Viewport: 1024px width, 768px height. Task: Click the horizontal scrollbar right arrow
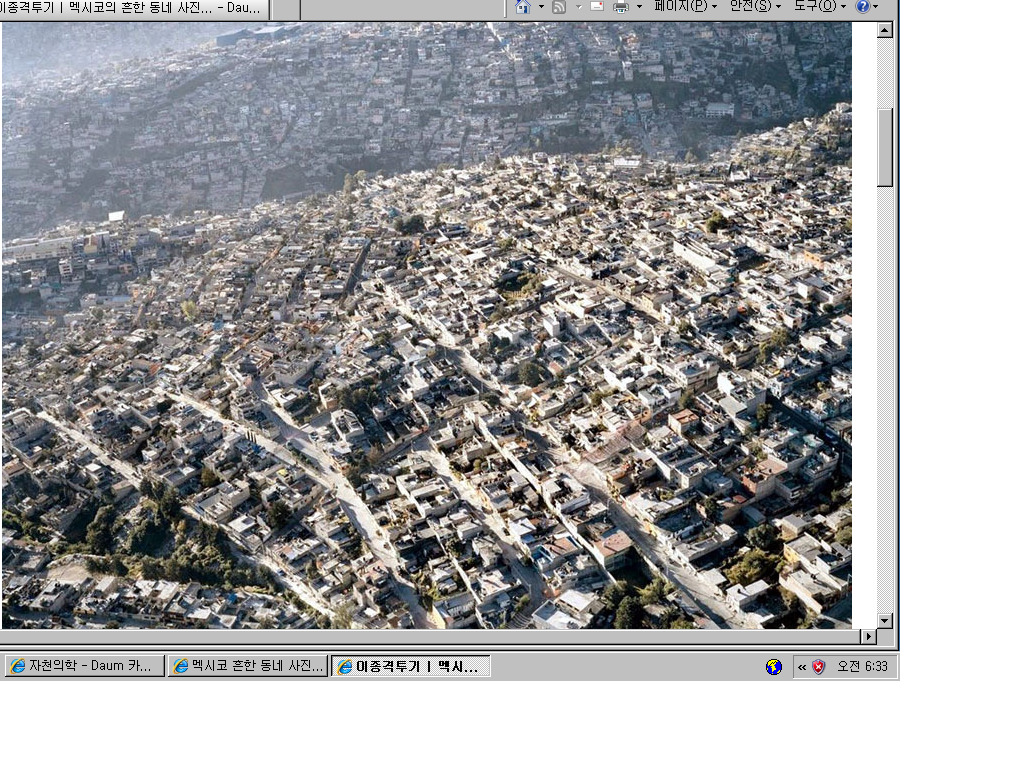point(868,636)
